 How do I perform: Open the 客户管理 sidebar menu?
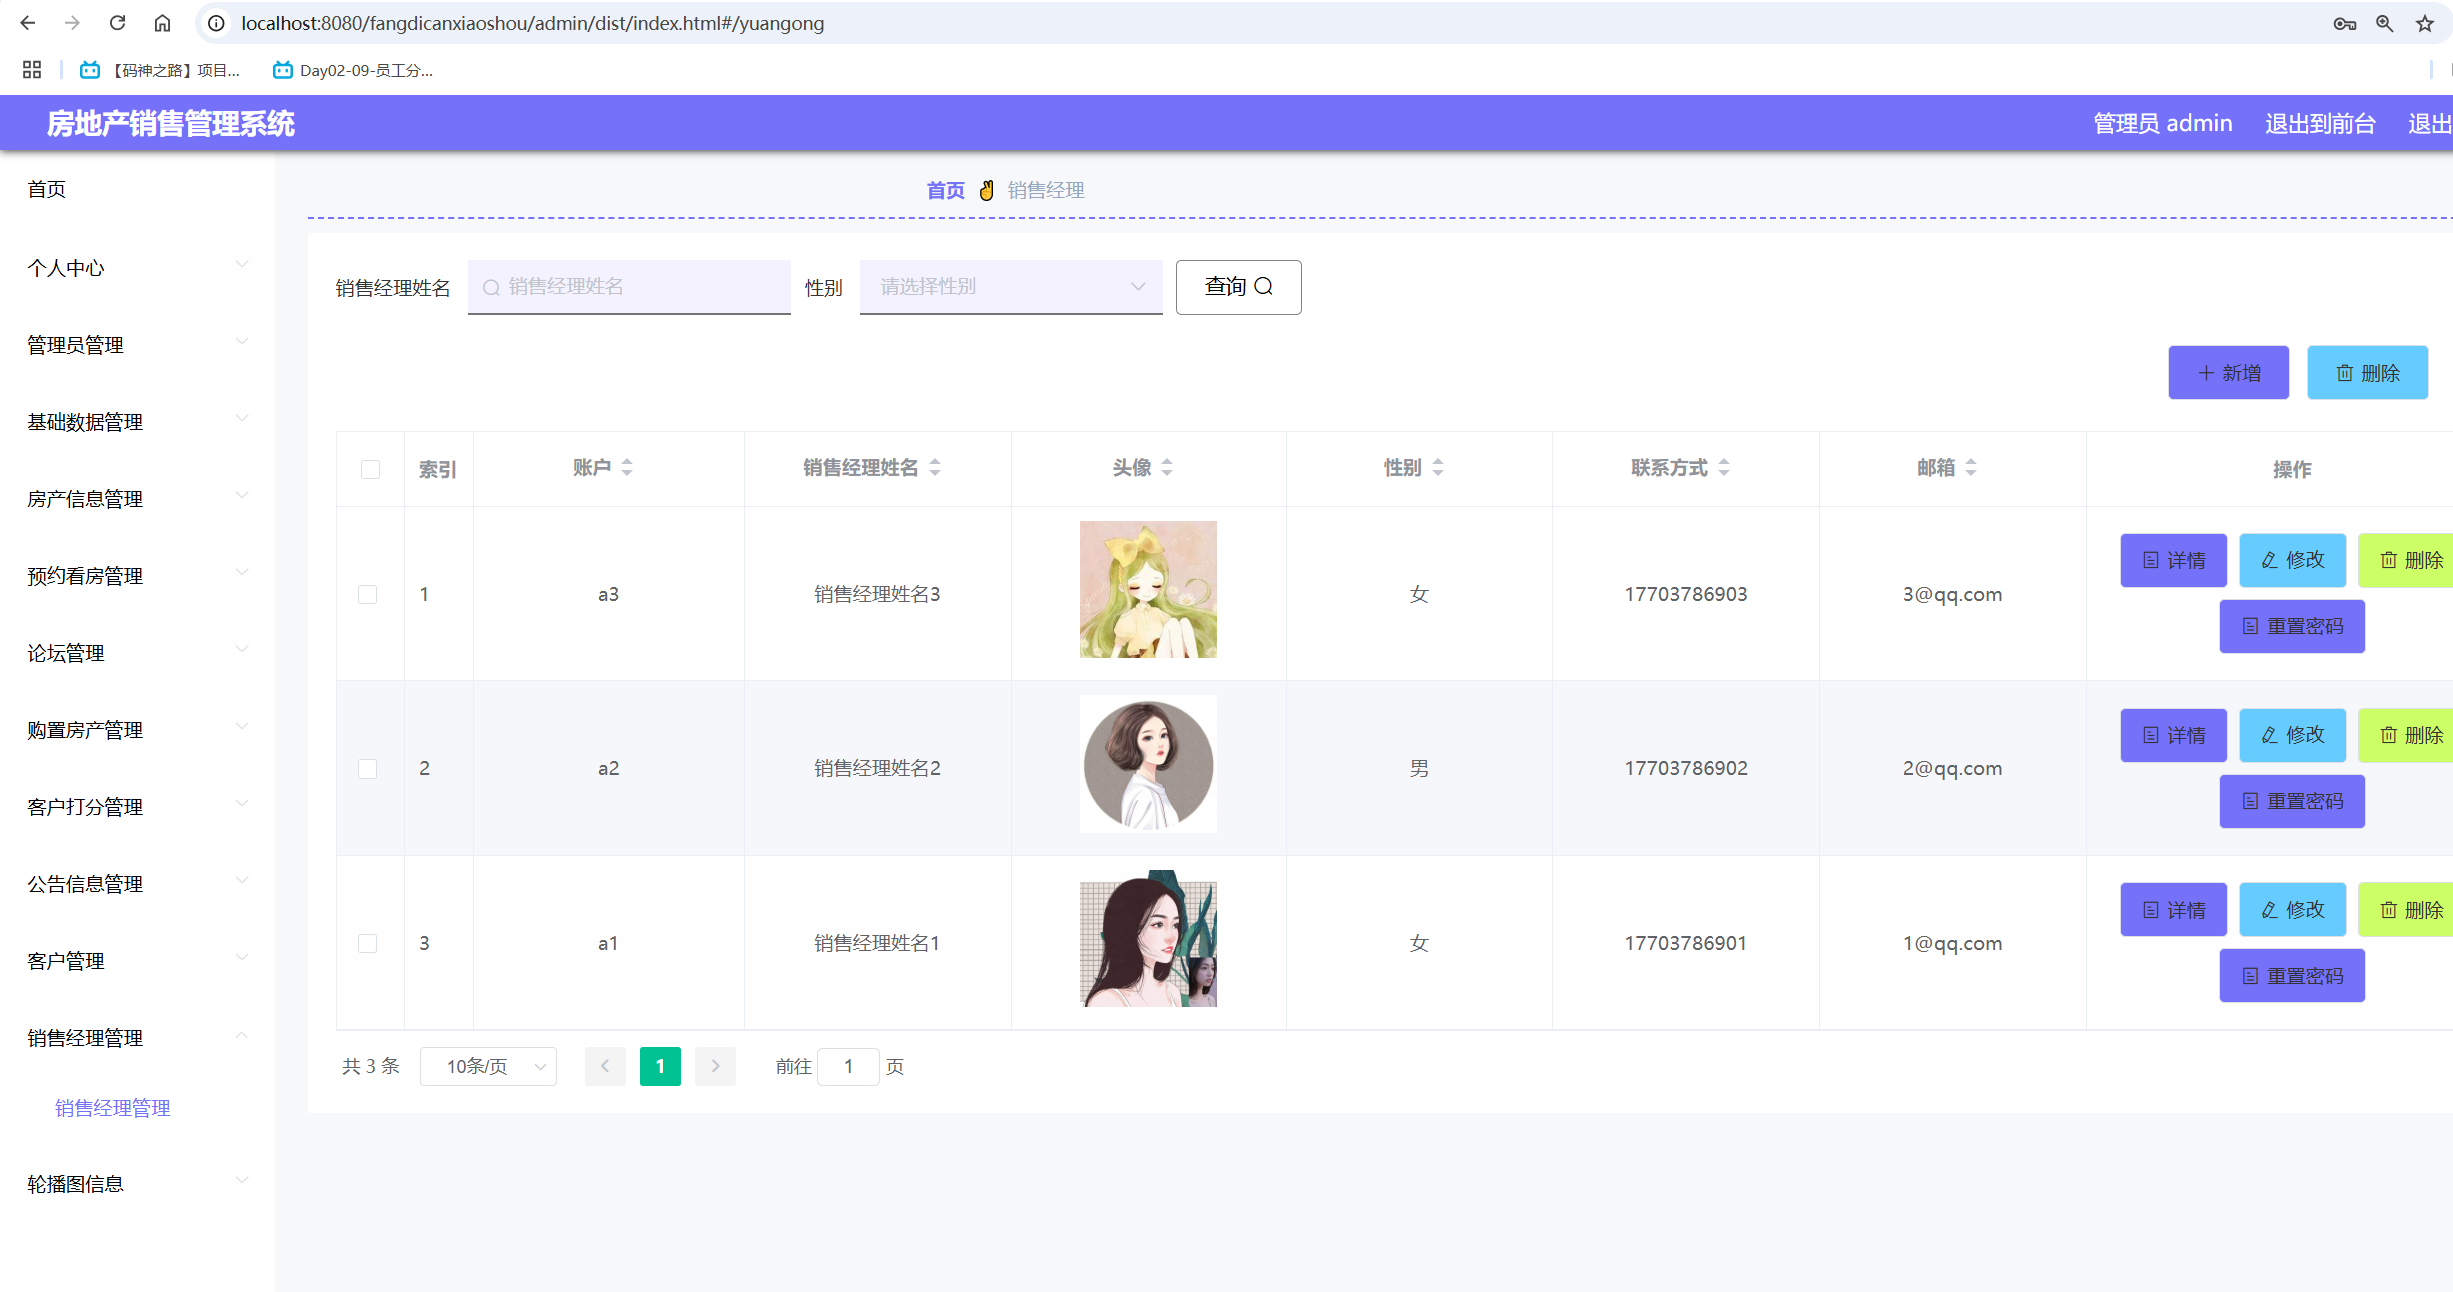pyautogui.click(x=64, y=961)
